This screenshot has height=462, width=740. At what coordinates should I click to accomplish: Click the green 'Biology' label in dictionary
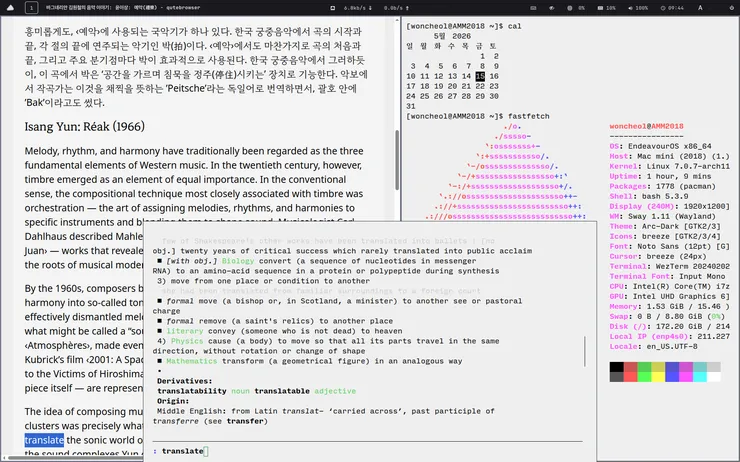pos(238,260)
